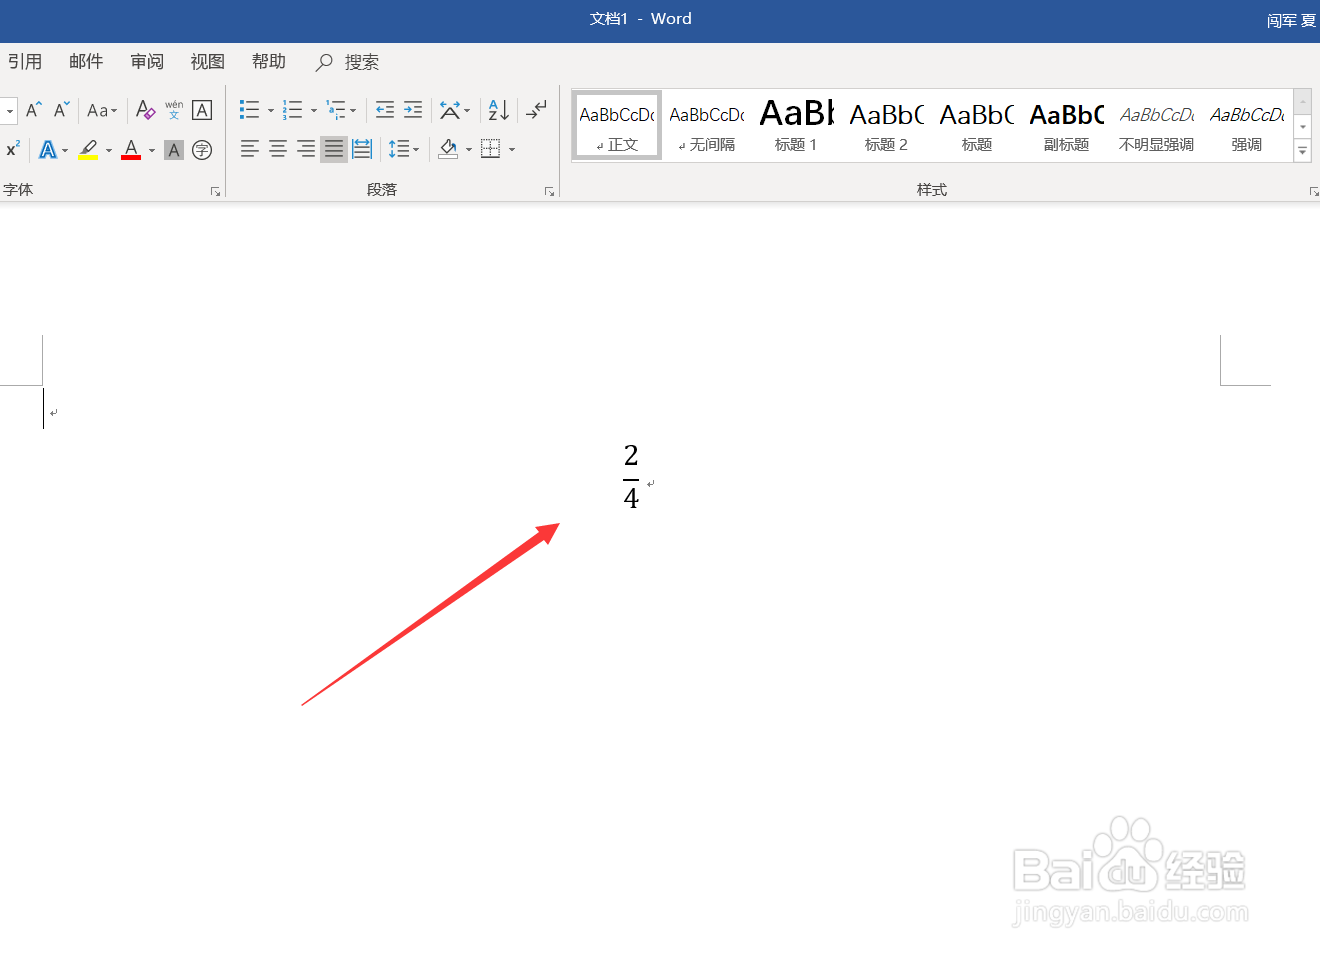Open Text Effects dropdown arrow
This screenshot has height=957, width=1320.
[65, 151]
